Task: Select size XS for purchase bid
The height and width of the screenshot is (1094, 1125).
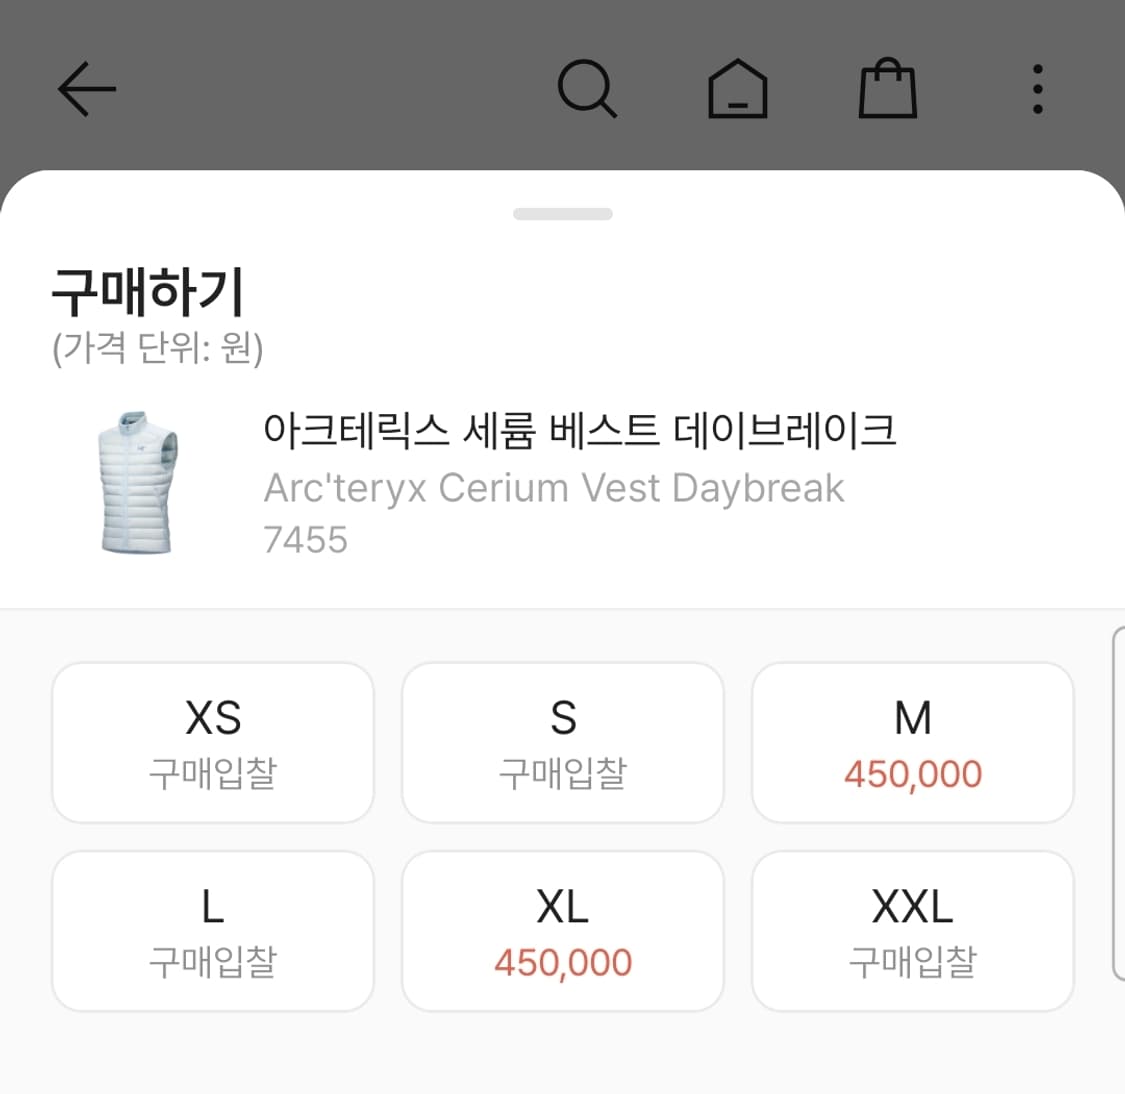Action: [212, 742]
